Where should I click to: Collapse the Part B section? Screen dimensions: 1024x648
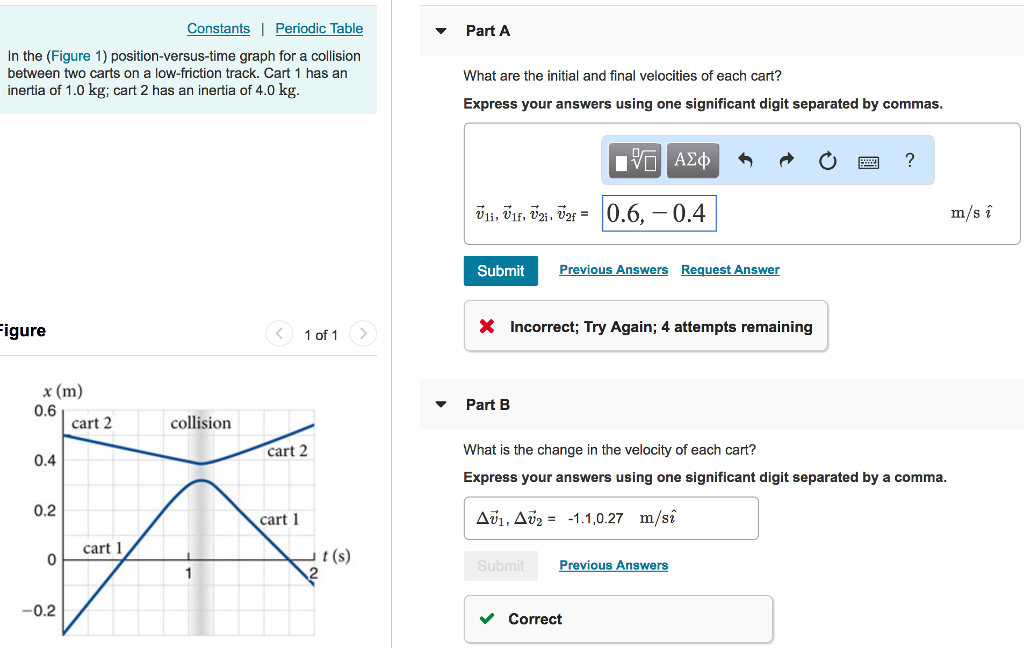tap(441, 404)
